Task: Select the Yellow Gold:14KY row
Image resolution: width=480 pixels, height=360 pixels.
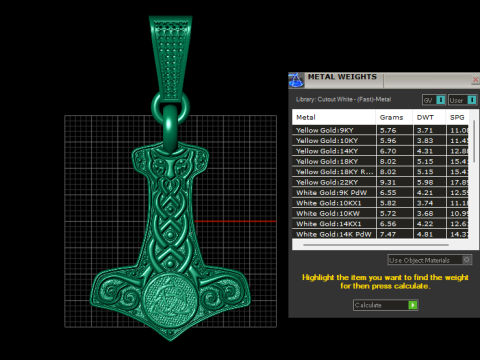Action: point(380,151)
